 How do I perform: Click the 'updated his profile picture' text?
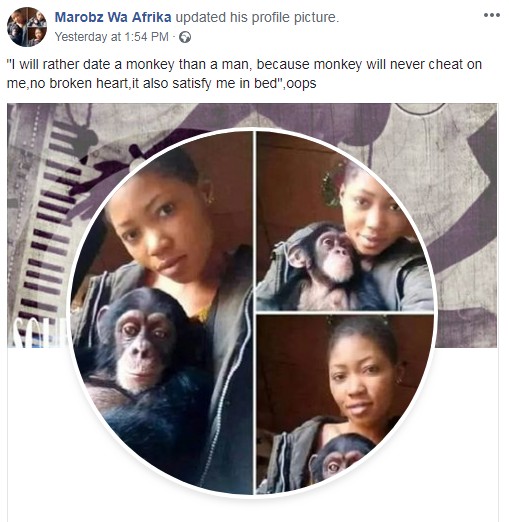point(257,17)
